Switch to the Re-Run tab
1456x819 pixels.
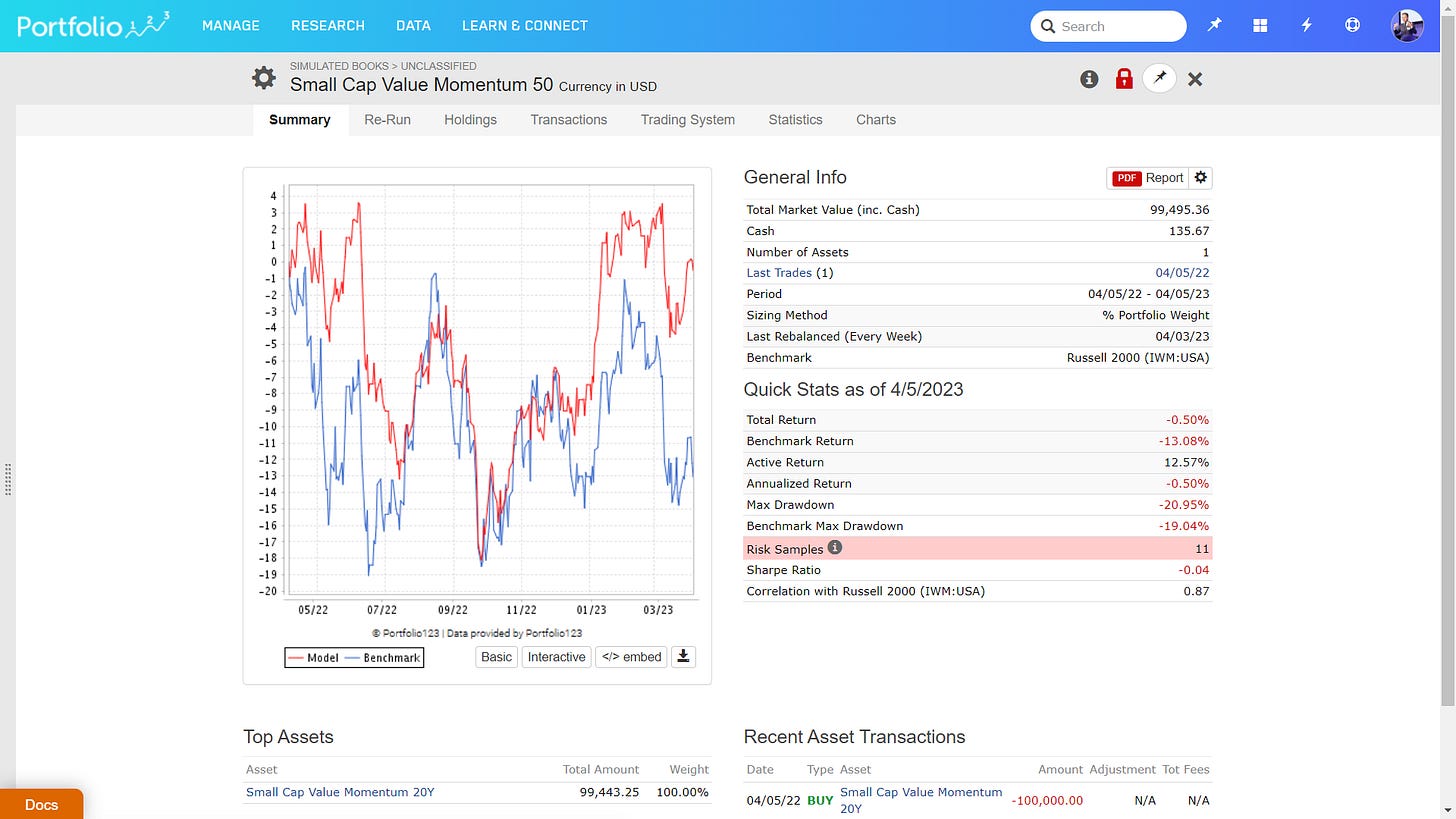387,120
